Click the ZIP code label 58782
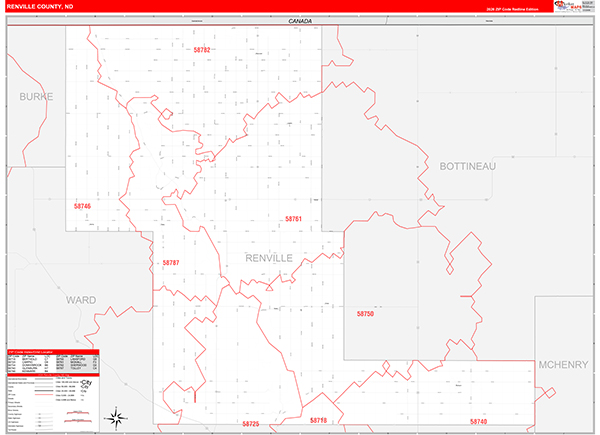The height and width of the screenshot is (435, 600). point(202,50)
